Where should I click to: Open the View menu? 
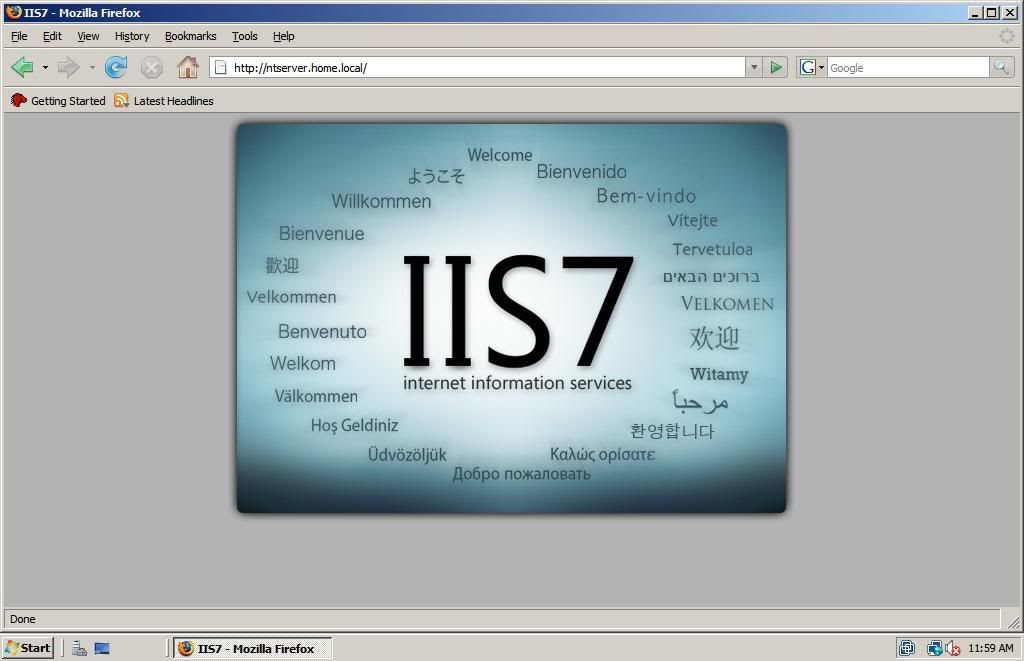(88, 36)
